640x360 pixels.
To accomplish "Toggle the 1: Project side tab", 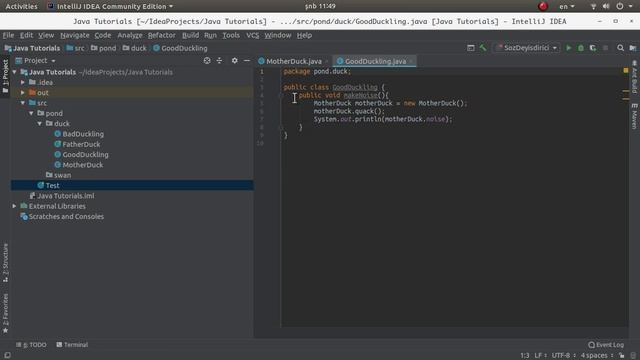I will (5, 76).
